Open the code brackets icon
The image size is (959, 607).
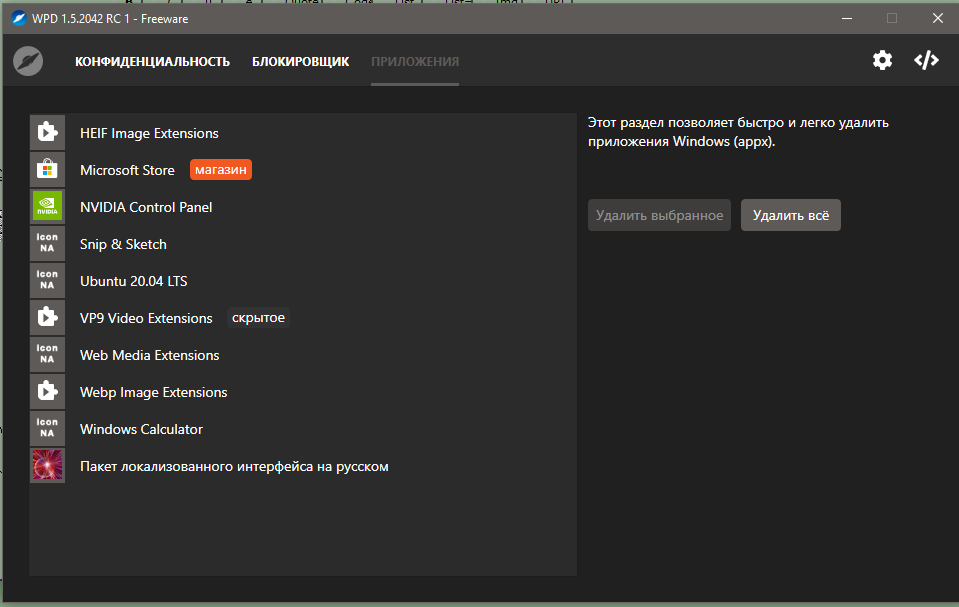coord(926,60)
